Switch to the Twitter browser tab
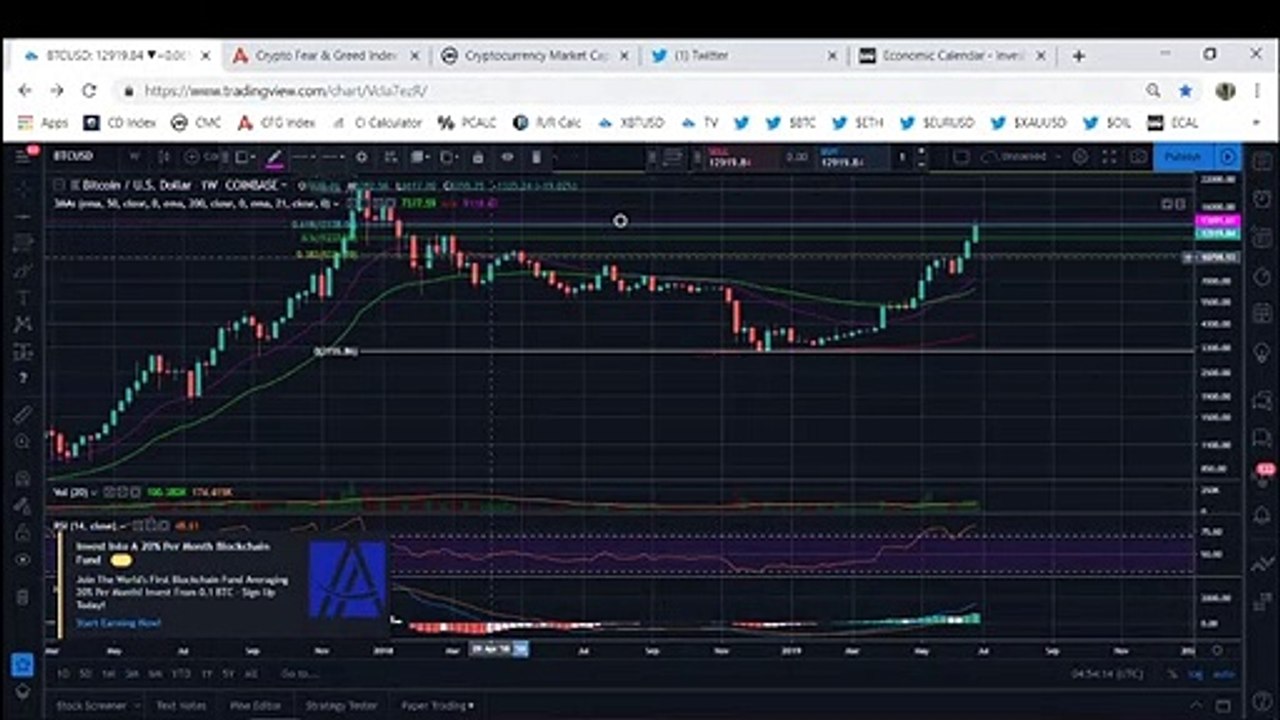 pos(744,56)
